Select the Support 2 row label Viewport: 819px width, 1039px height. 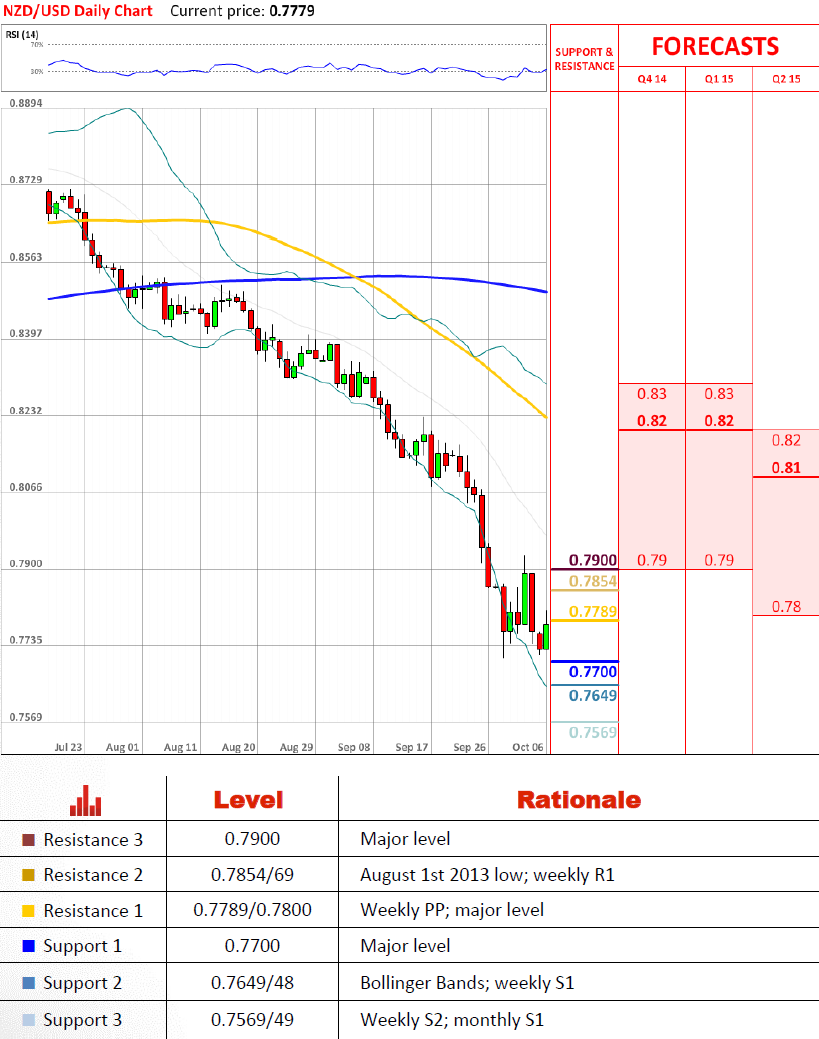point(83,983)
